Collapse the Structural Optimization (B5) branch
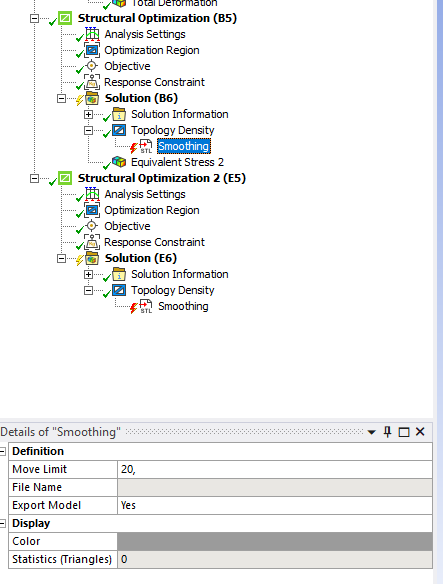This screenshot has width=443, height=584. point(34,18)
